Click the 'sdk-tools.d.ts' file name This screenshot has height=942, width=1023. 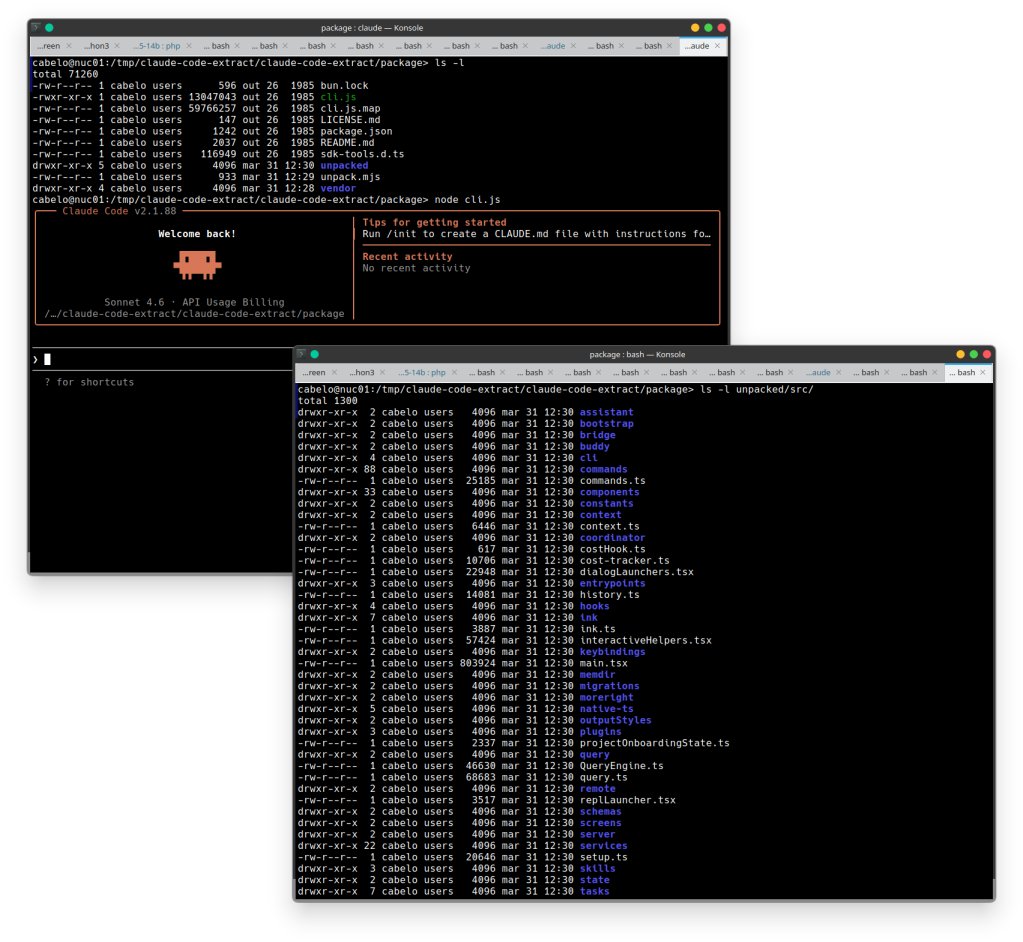click(362, 154)
